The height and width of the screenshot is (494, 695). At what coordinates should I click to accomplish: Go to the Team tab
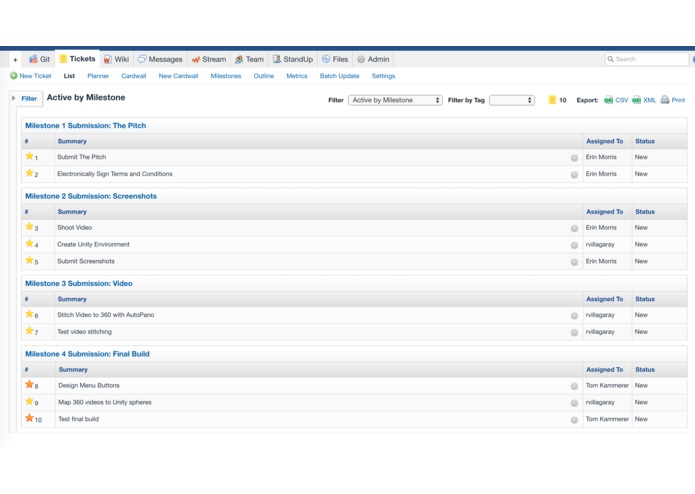point(249,59)
